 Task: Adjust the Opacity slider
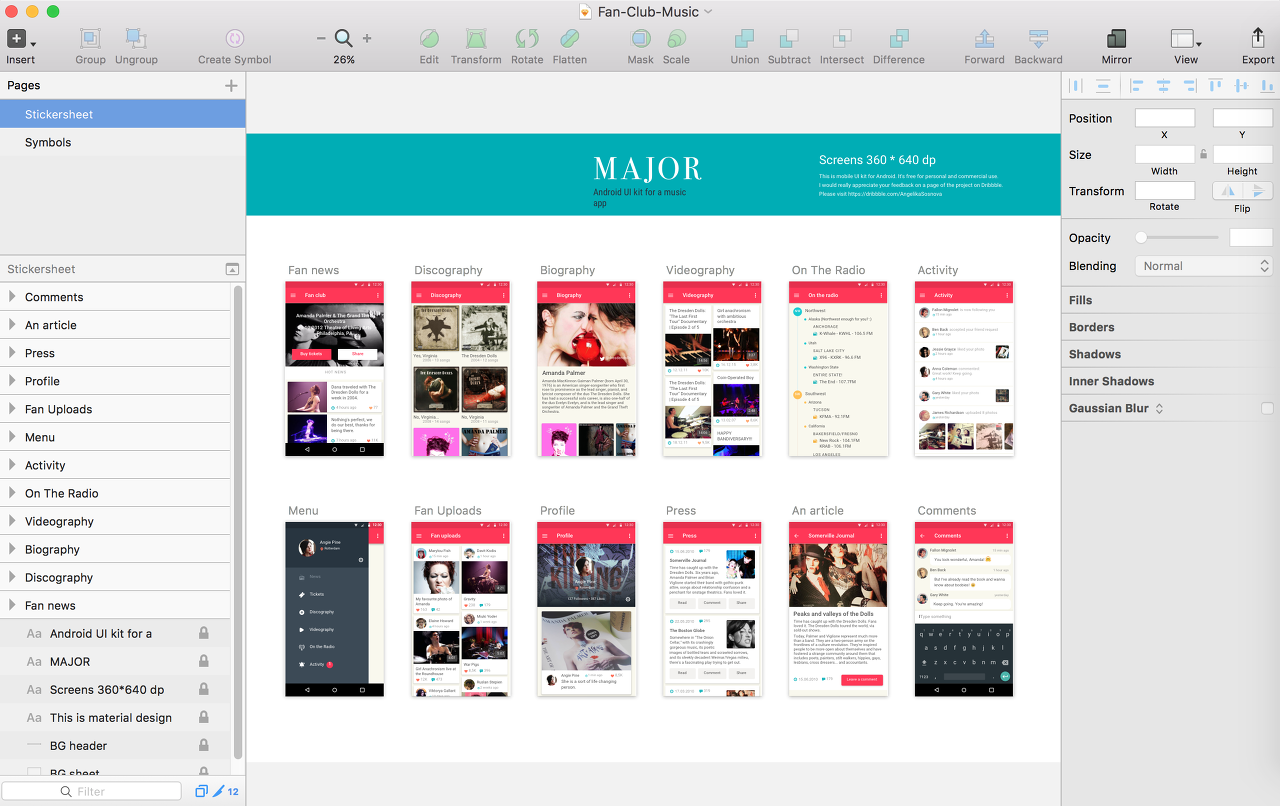tap(1177, 238)
